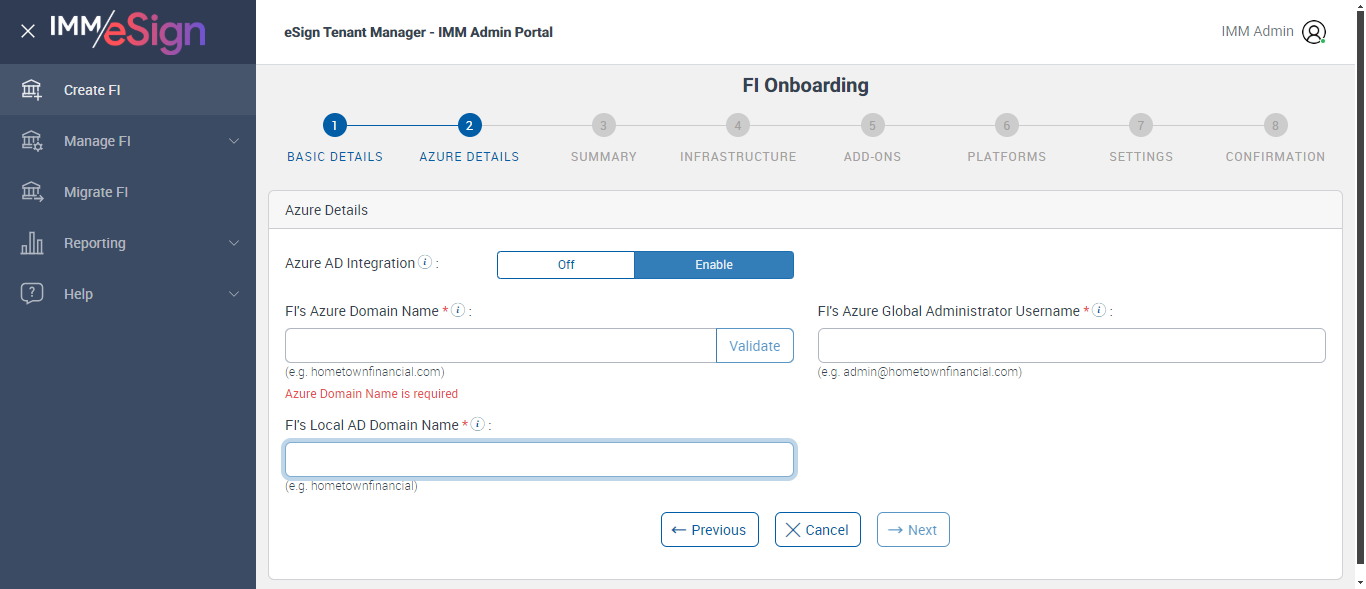The width and height of the screenshot is (1366, 589).
Task: Click the Azure Global Administrator Username field
Action: click(1071, 345)
